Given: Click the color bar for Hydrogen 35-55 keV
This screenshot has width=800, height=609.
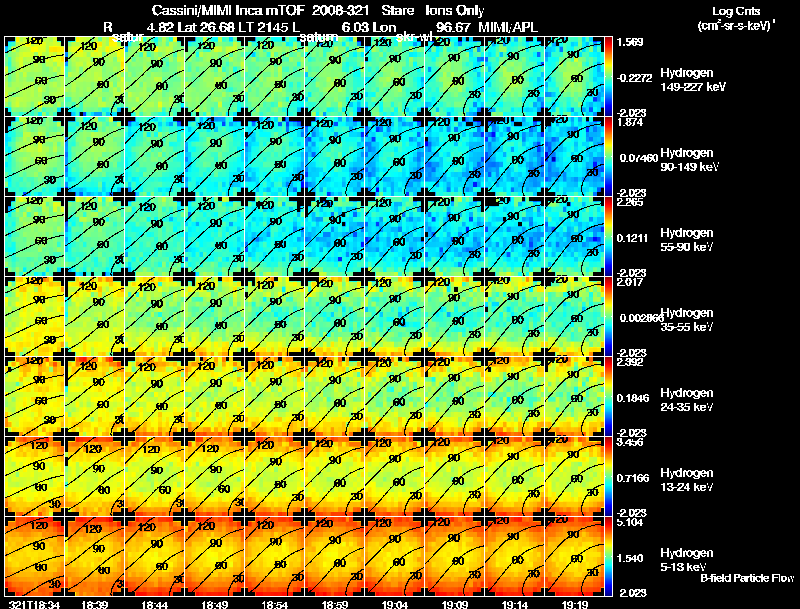Looking at the screenshot, I should [609, 317].
